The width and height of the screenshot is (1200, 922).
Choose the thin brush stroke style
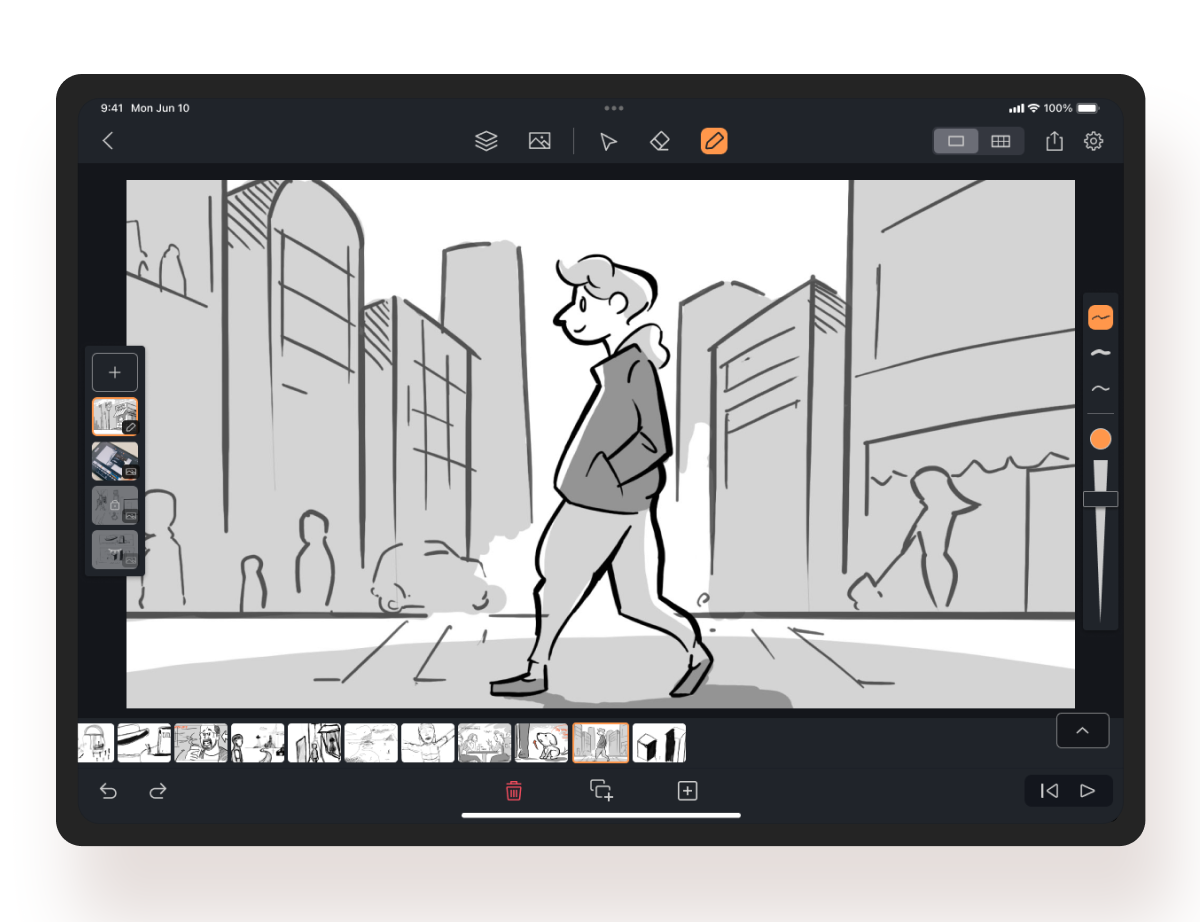tap(1101, 388)
